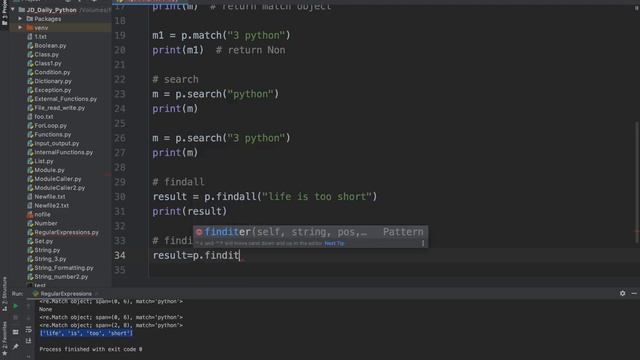Viewport: 640px width, 360px height.
Task: Open Newfile.txt in project tree
Action: (46, 197)
